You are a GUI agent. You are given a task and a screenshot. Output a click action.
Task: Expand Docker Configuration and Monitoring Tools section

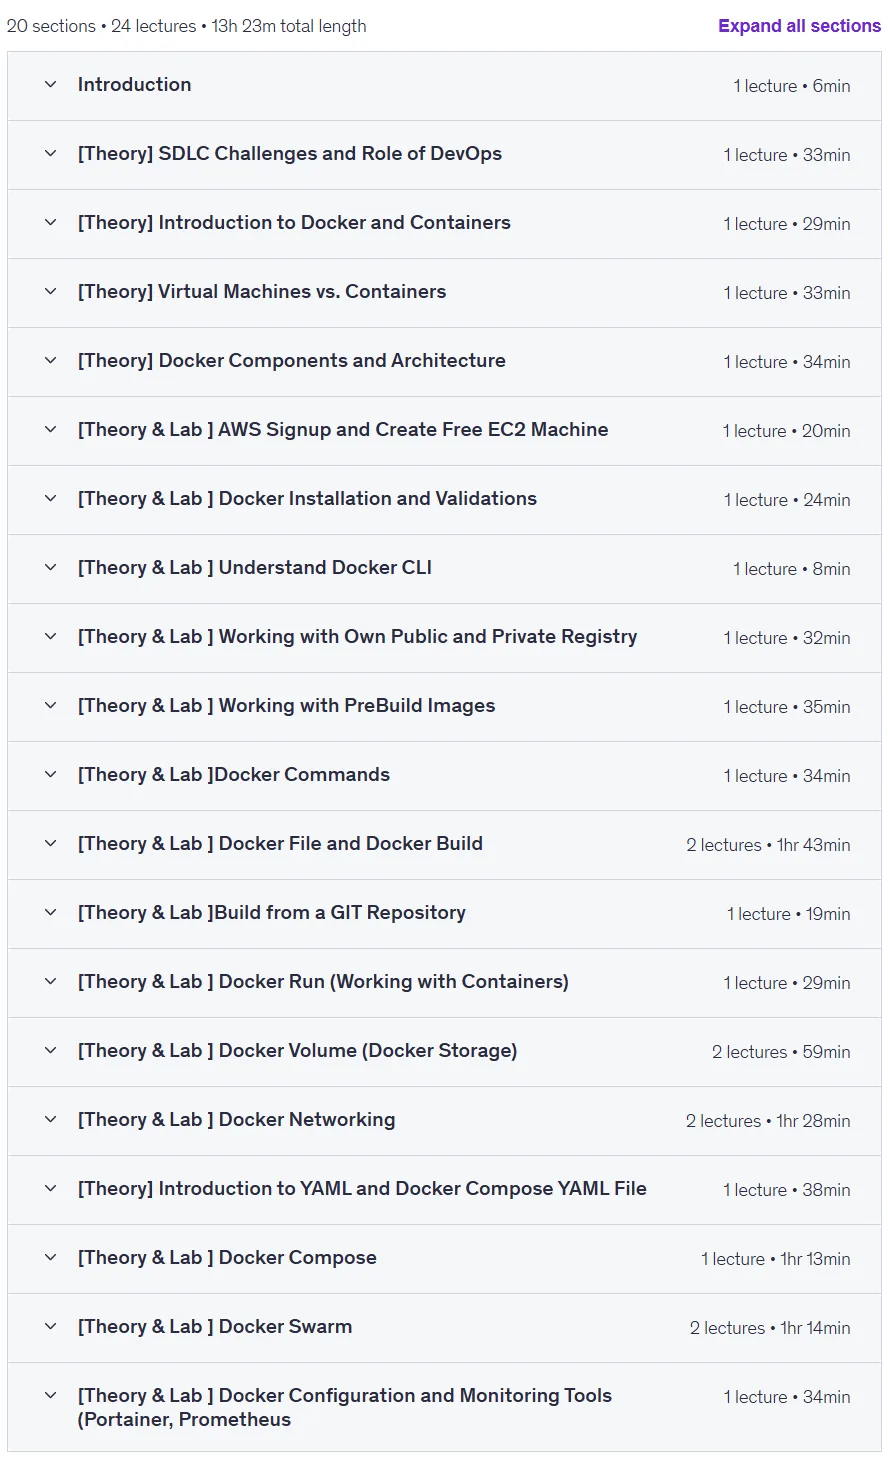click(444, 1407)
